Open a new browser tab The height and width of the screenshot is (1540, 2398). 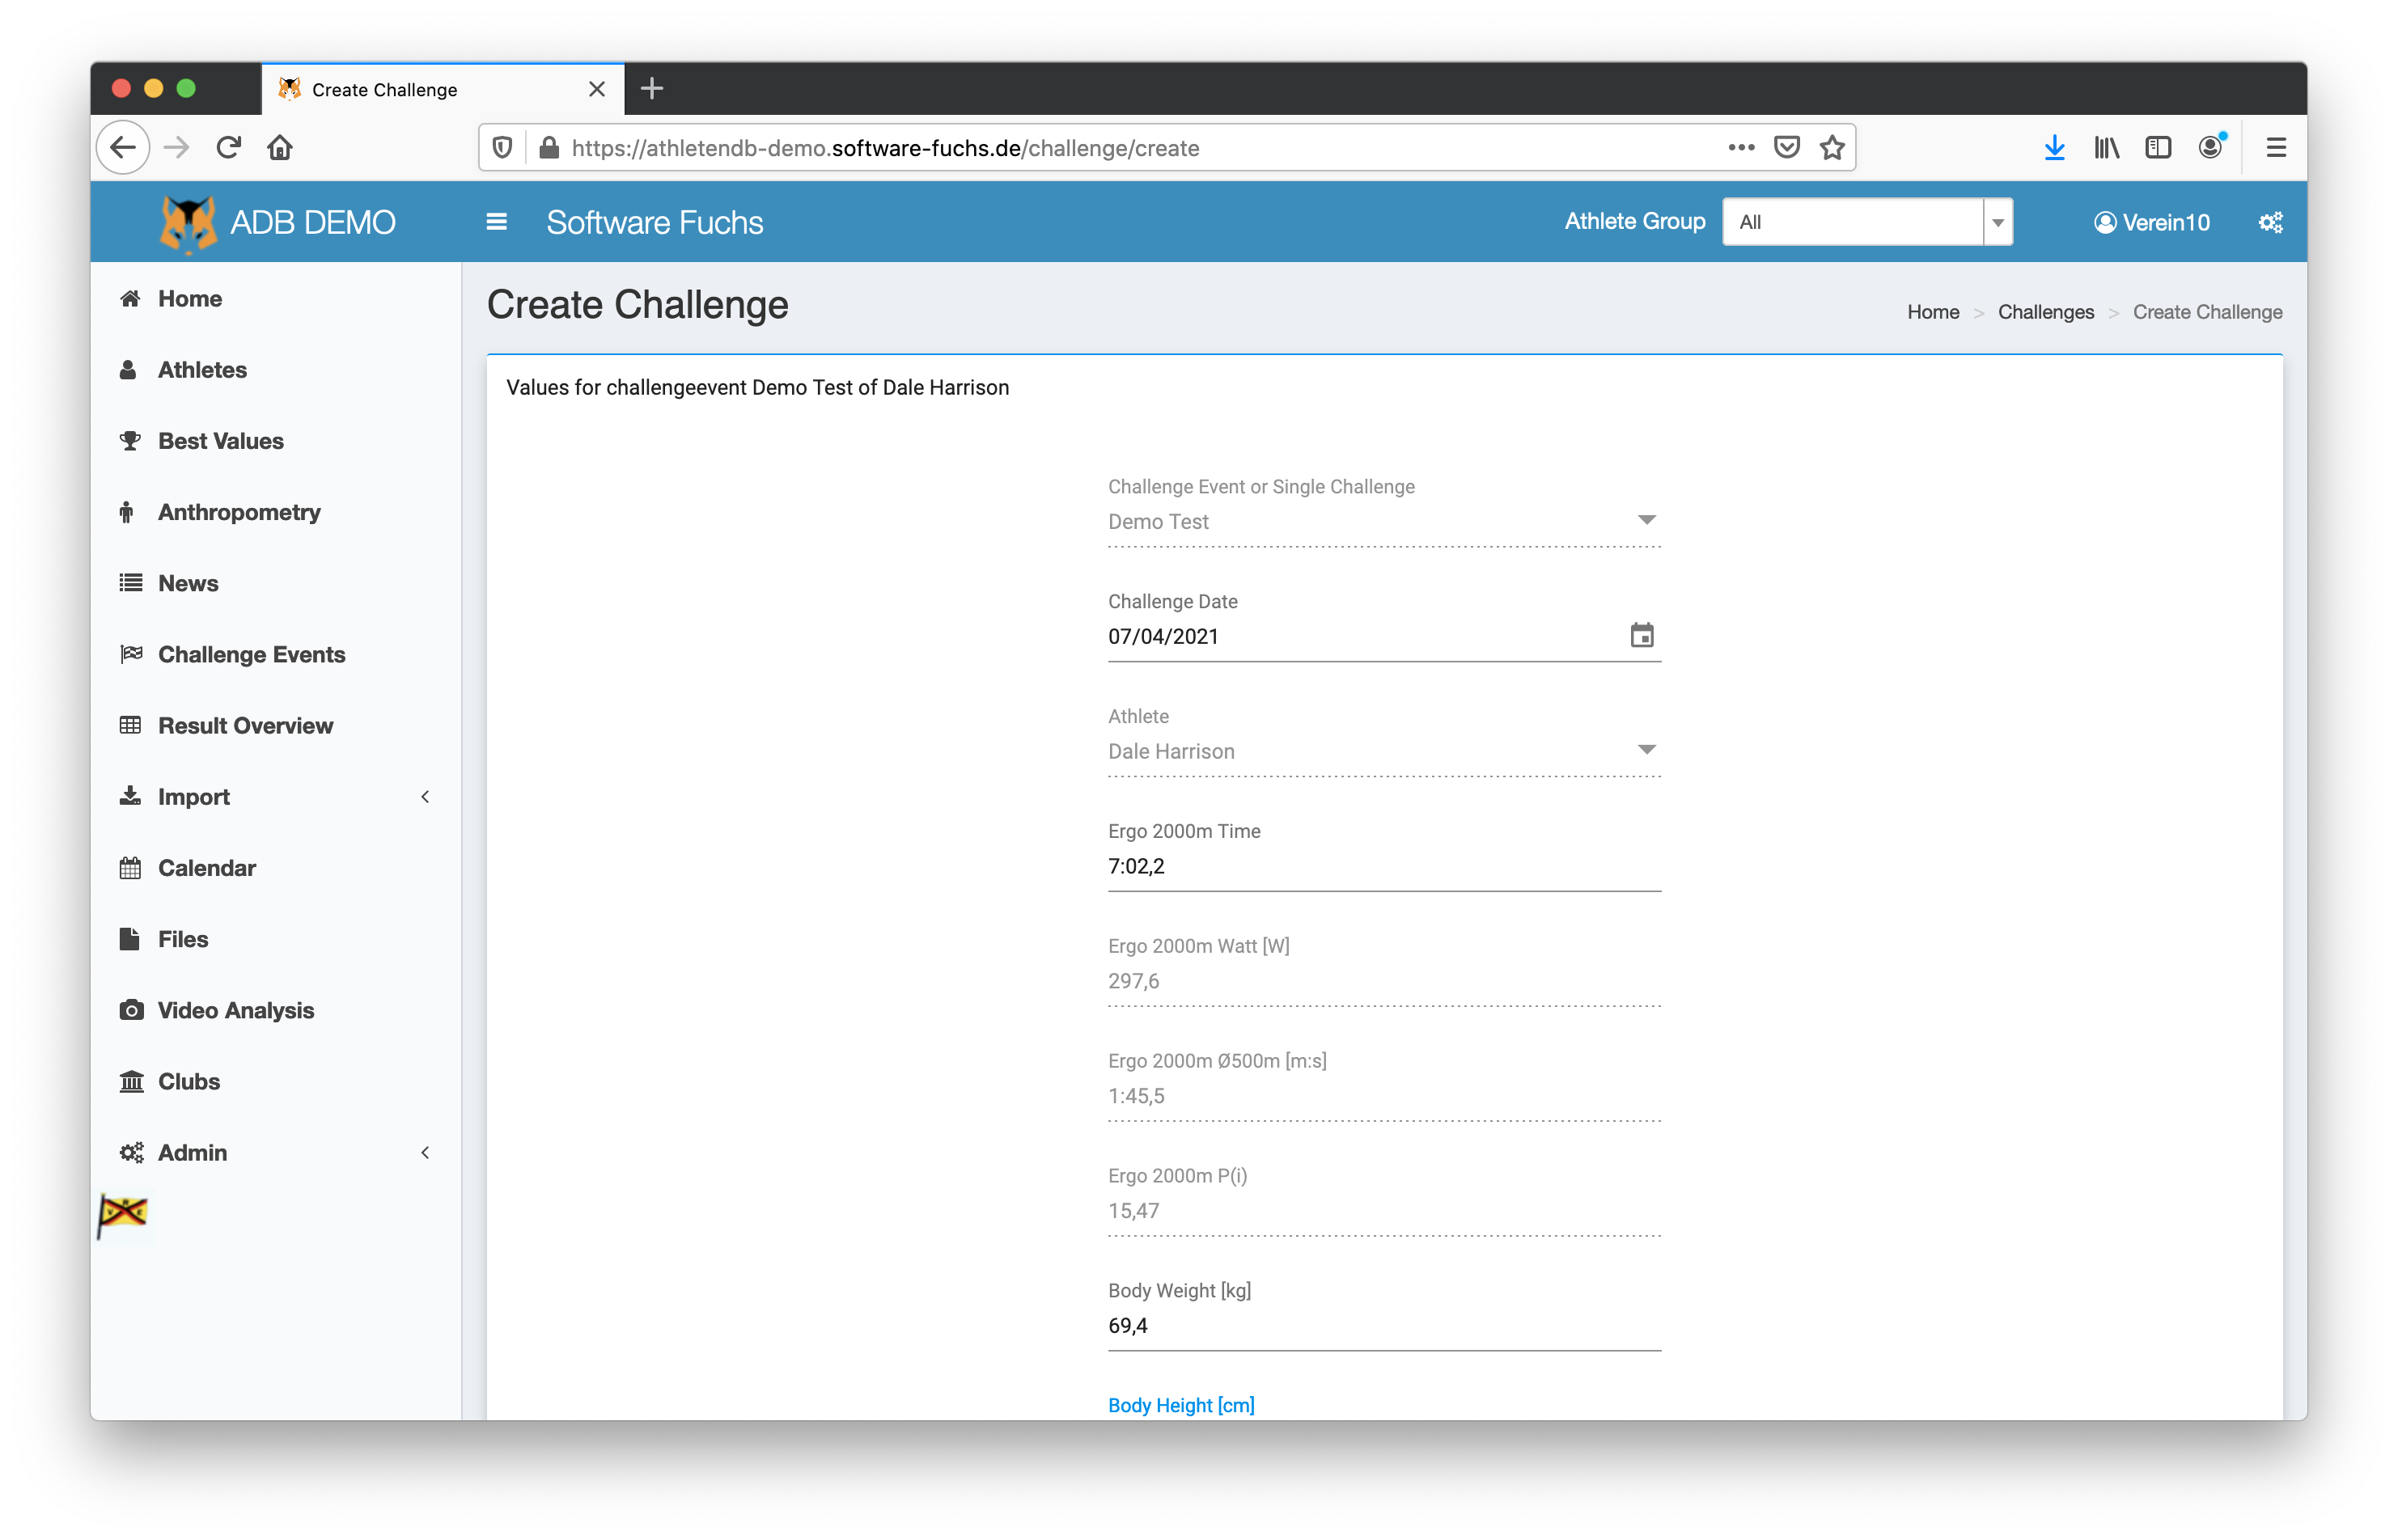pos(652,89)
